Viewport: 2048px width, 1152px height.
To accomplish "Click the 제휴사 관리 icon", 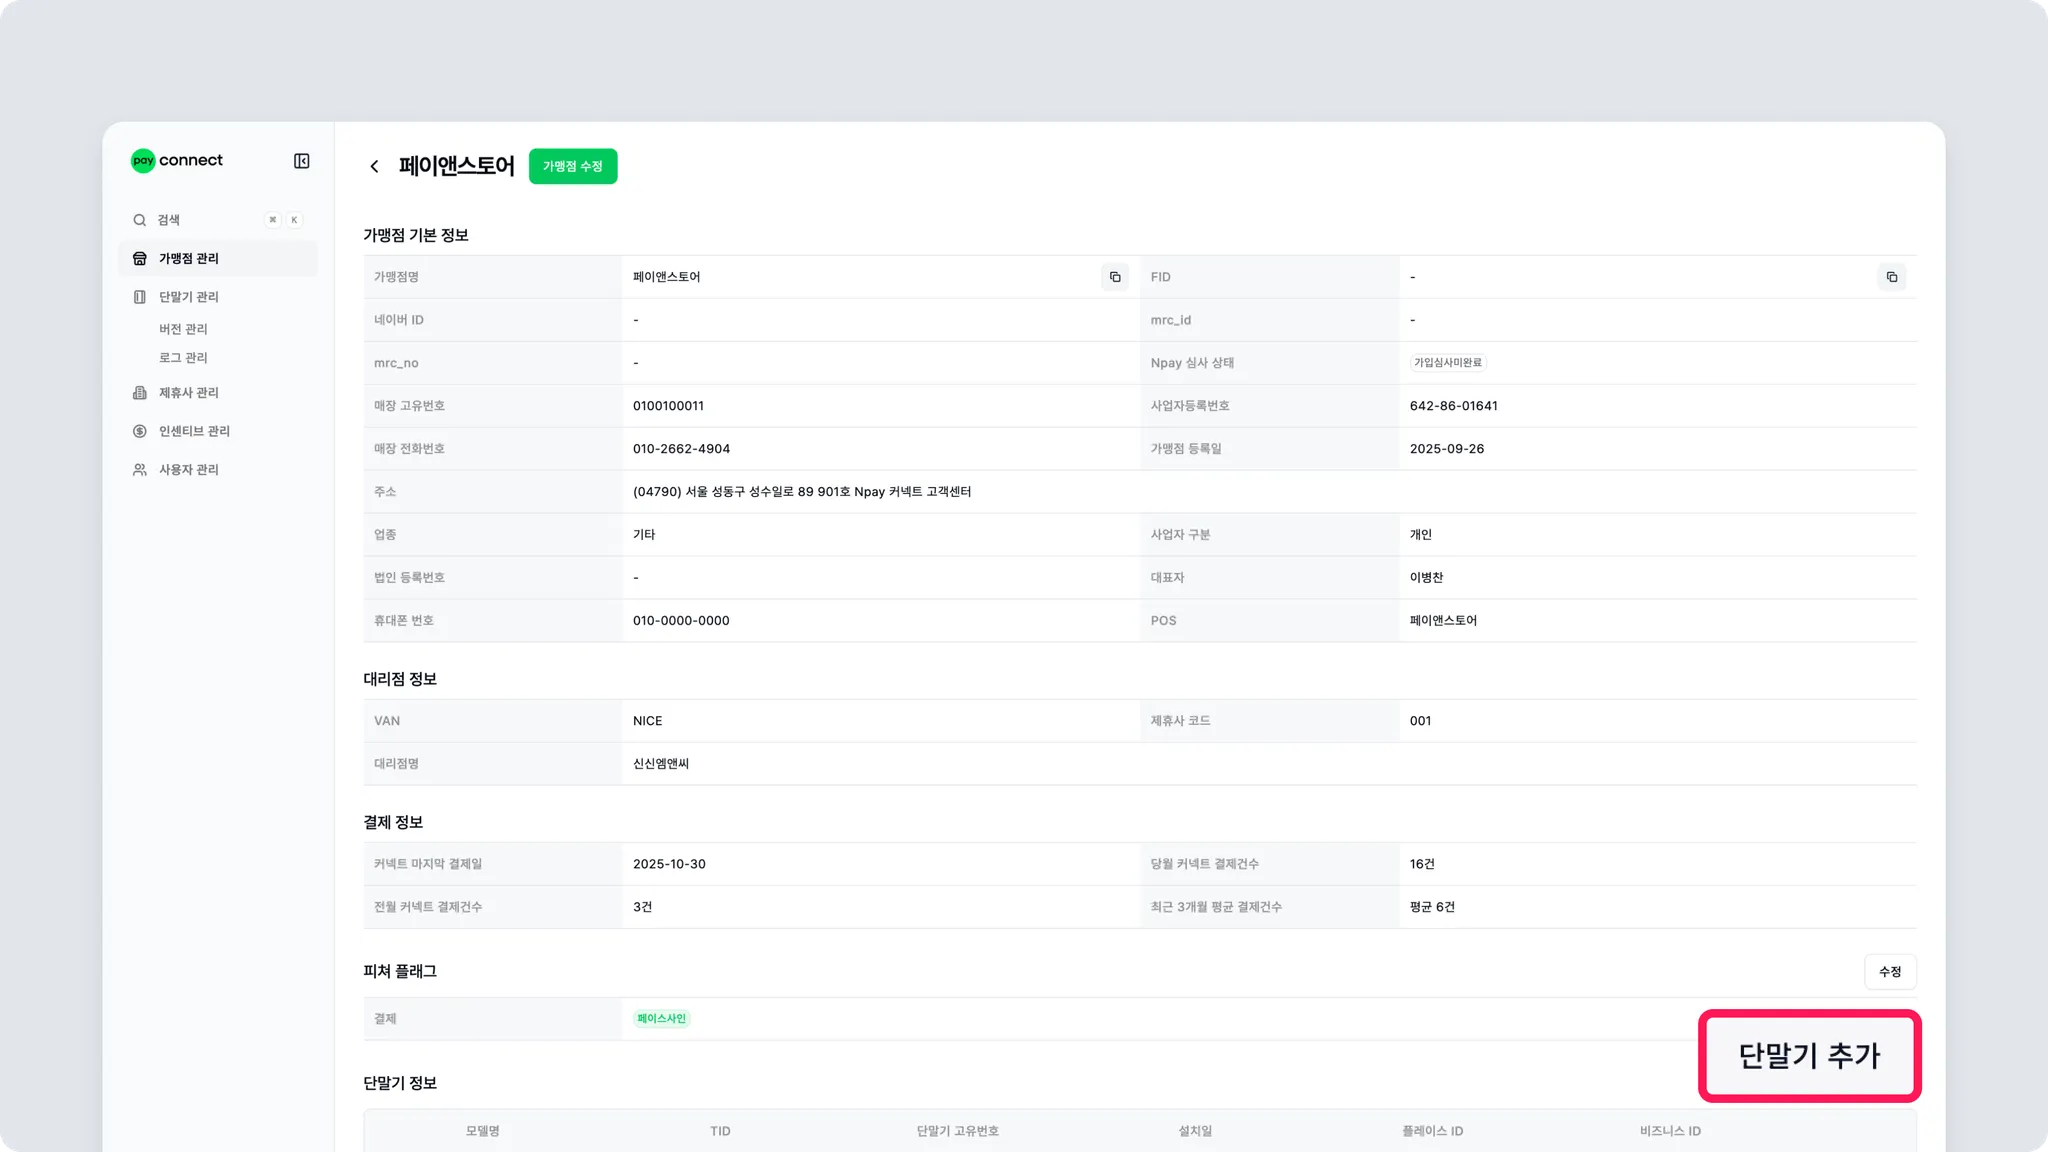I will [140, 393].
